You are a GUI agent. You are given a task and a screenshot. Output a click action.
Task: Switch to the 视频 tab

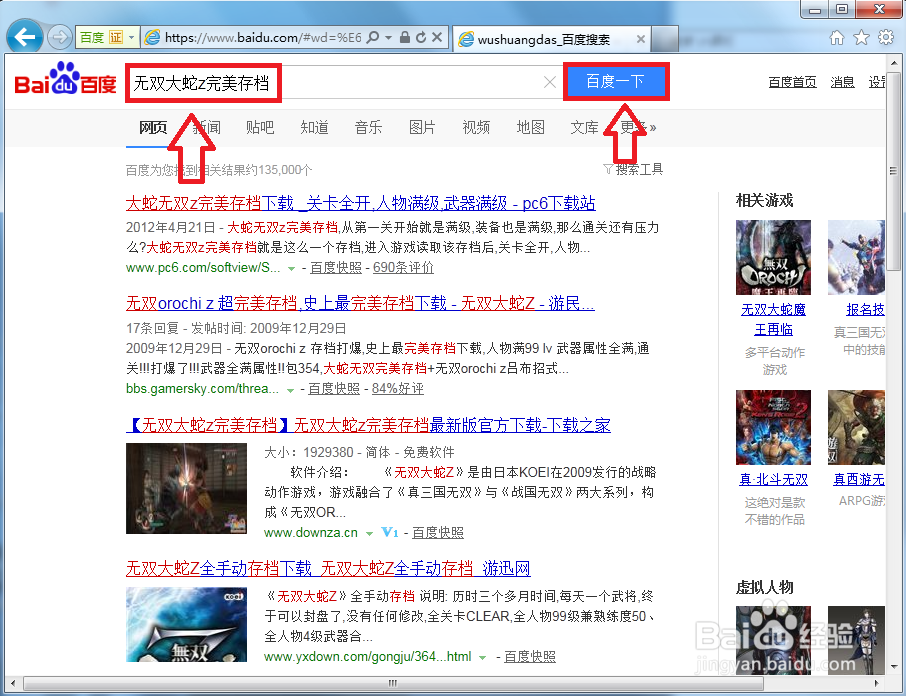(476, 127)
